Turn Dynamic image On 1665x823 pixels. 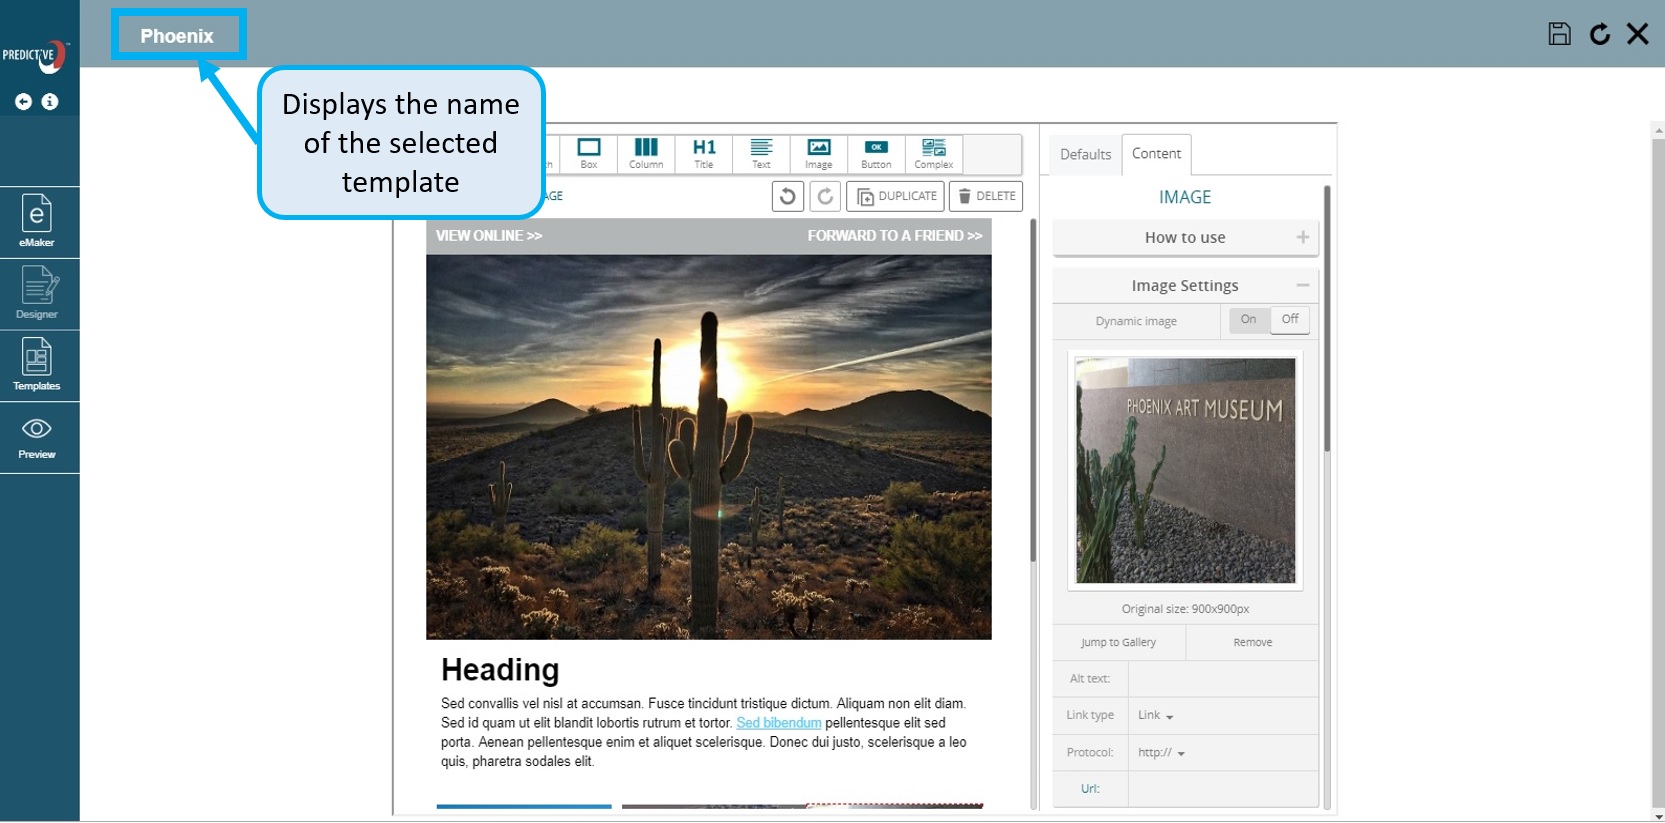1248,320
